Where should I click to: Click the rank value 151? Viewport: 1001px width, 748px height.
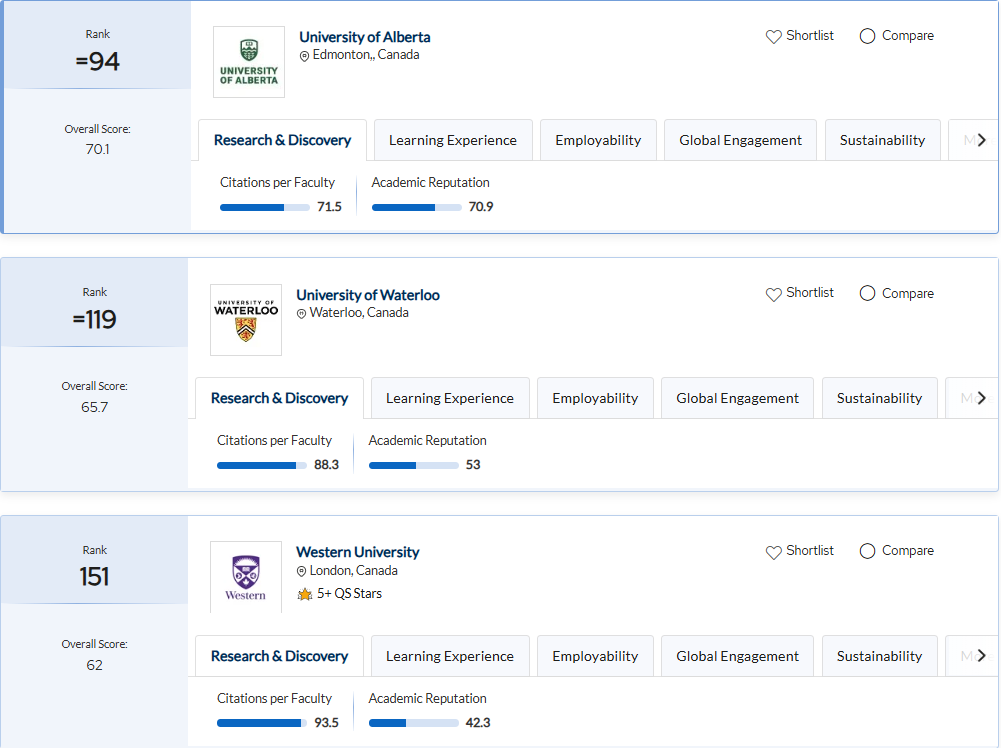94,577
